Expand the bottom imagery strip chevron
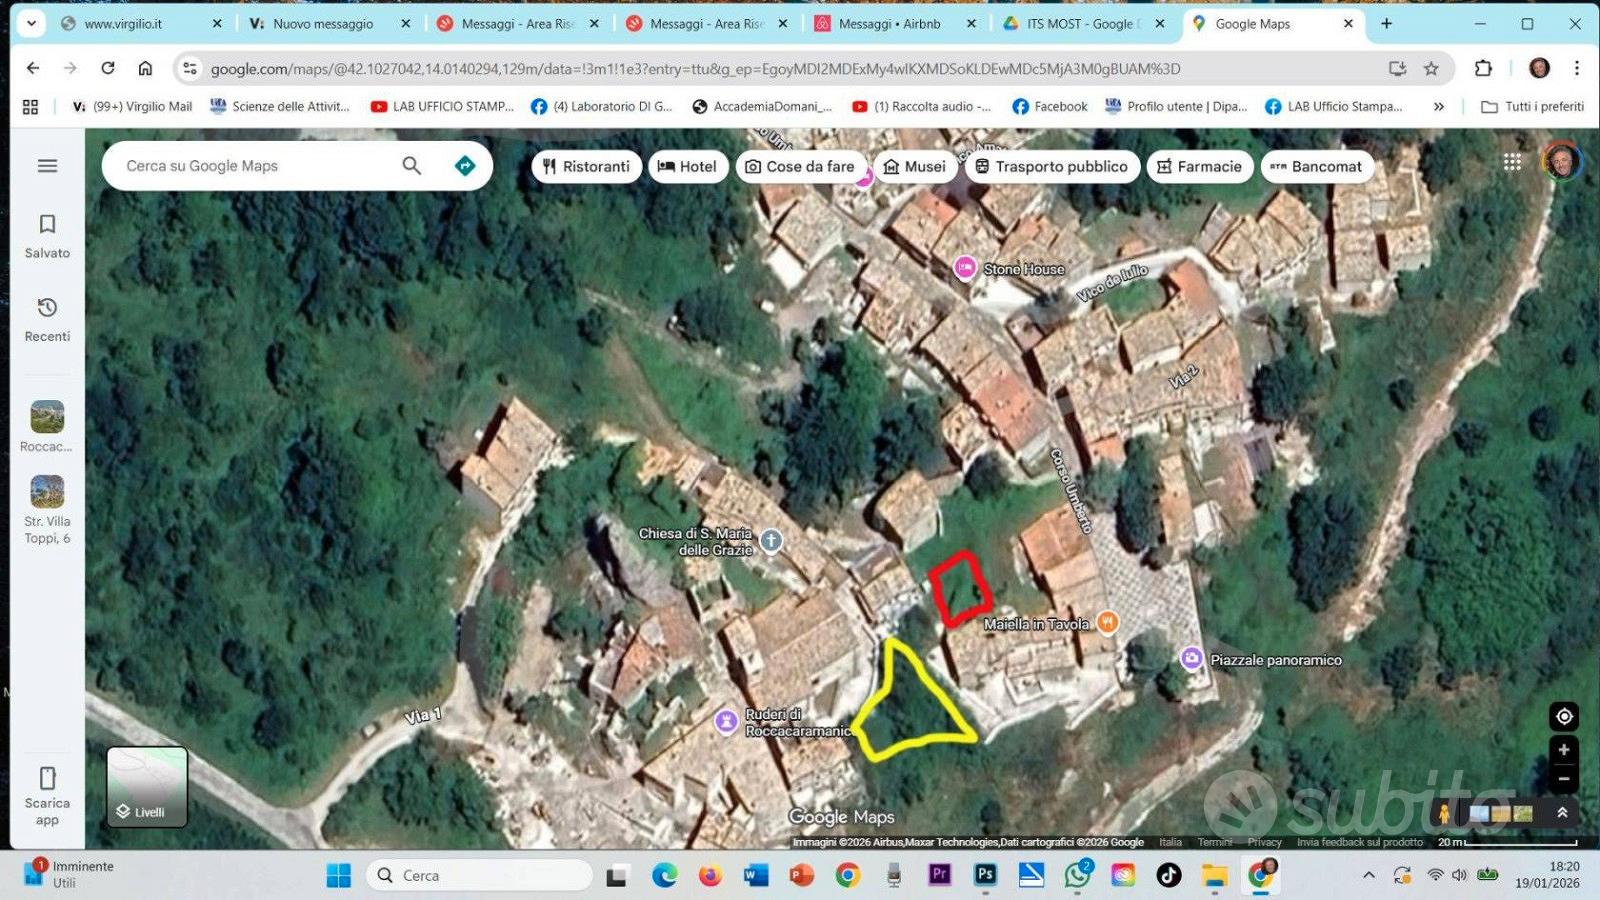1600x900 pixels. coord(1562,813)
